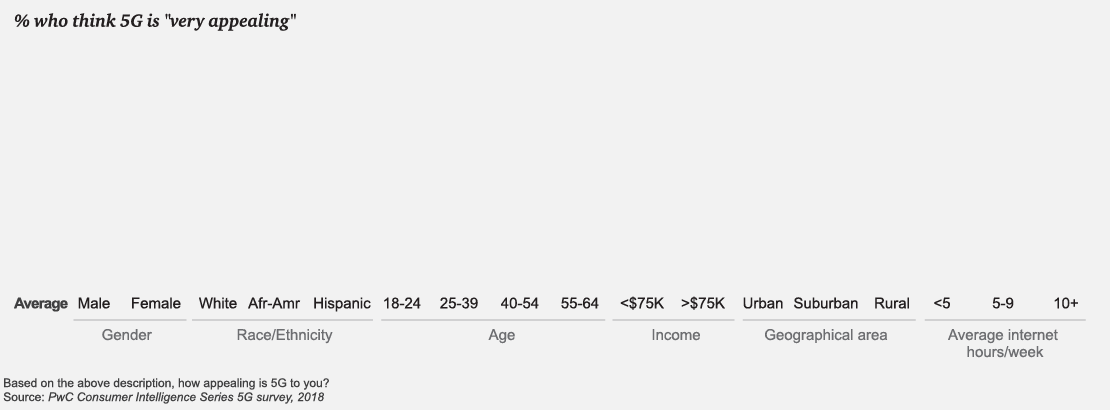The image size is (1110, 410).
Task: Select the Rural area option
Action: 892,303
